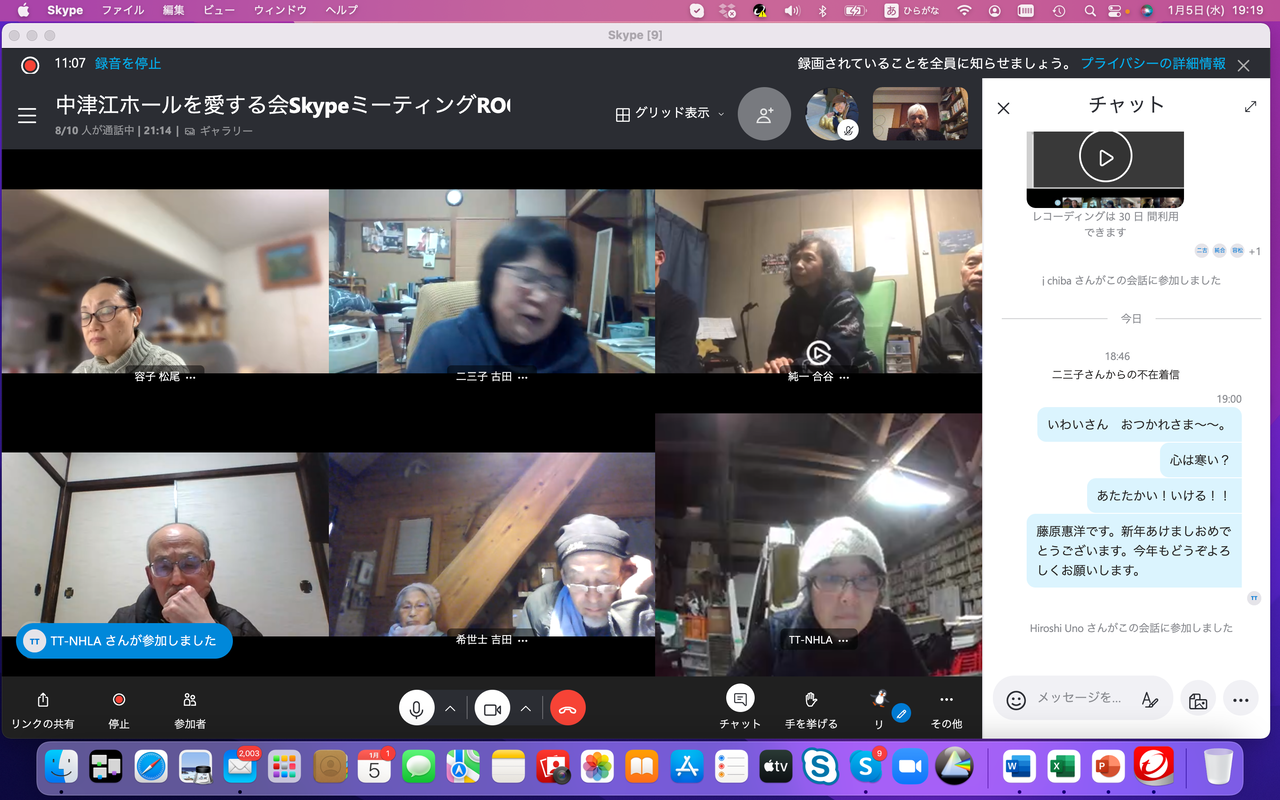
Task: Open the Apple menu
Action: pos(24,10)
